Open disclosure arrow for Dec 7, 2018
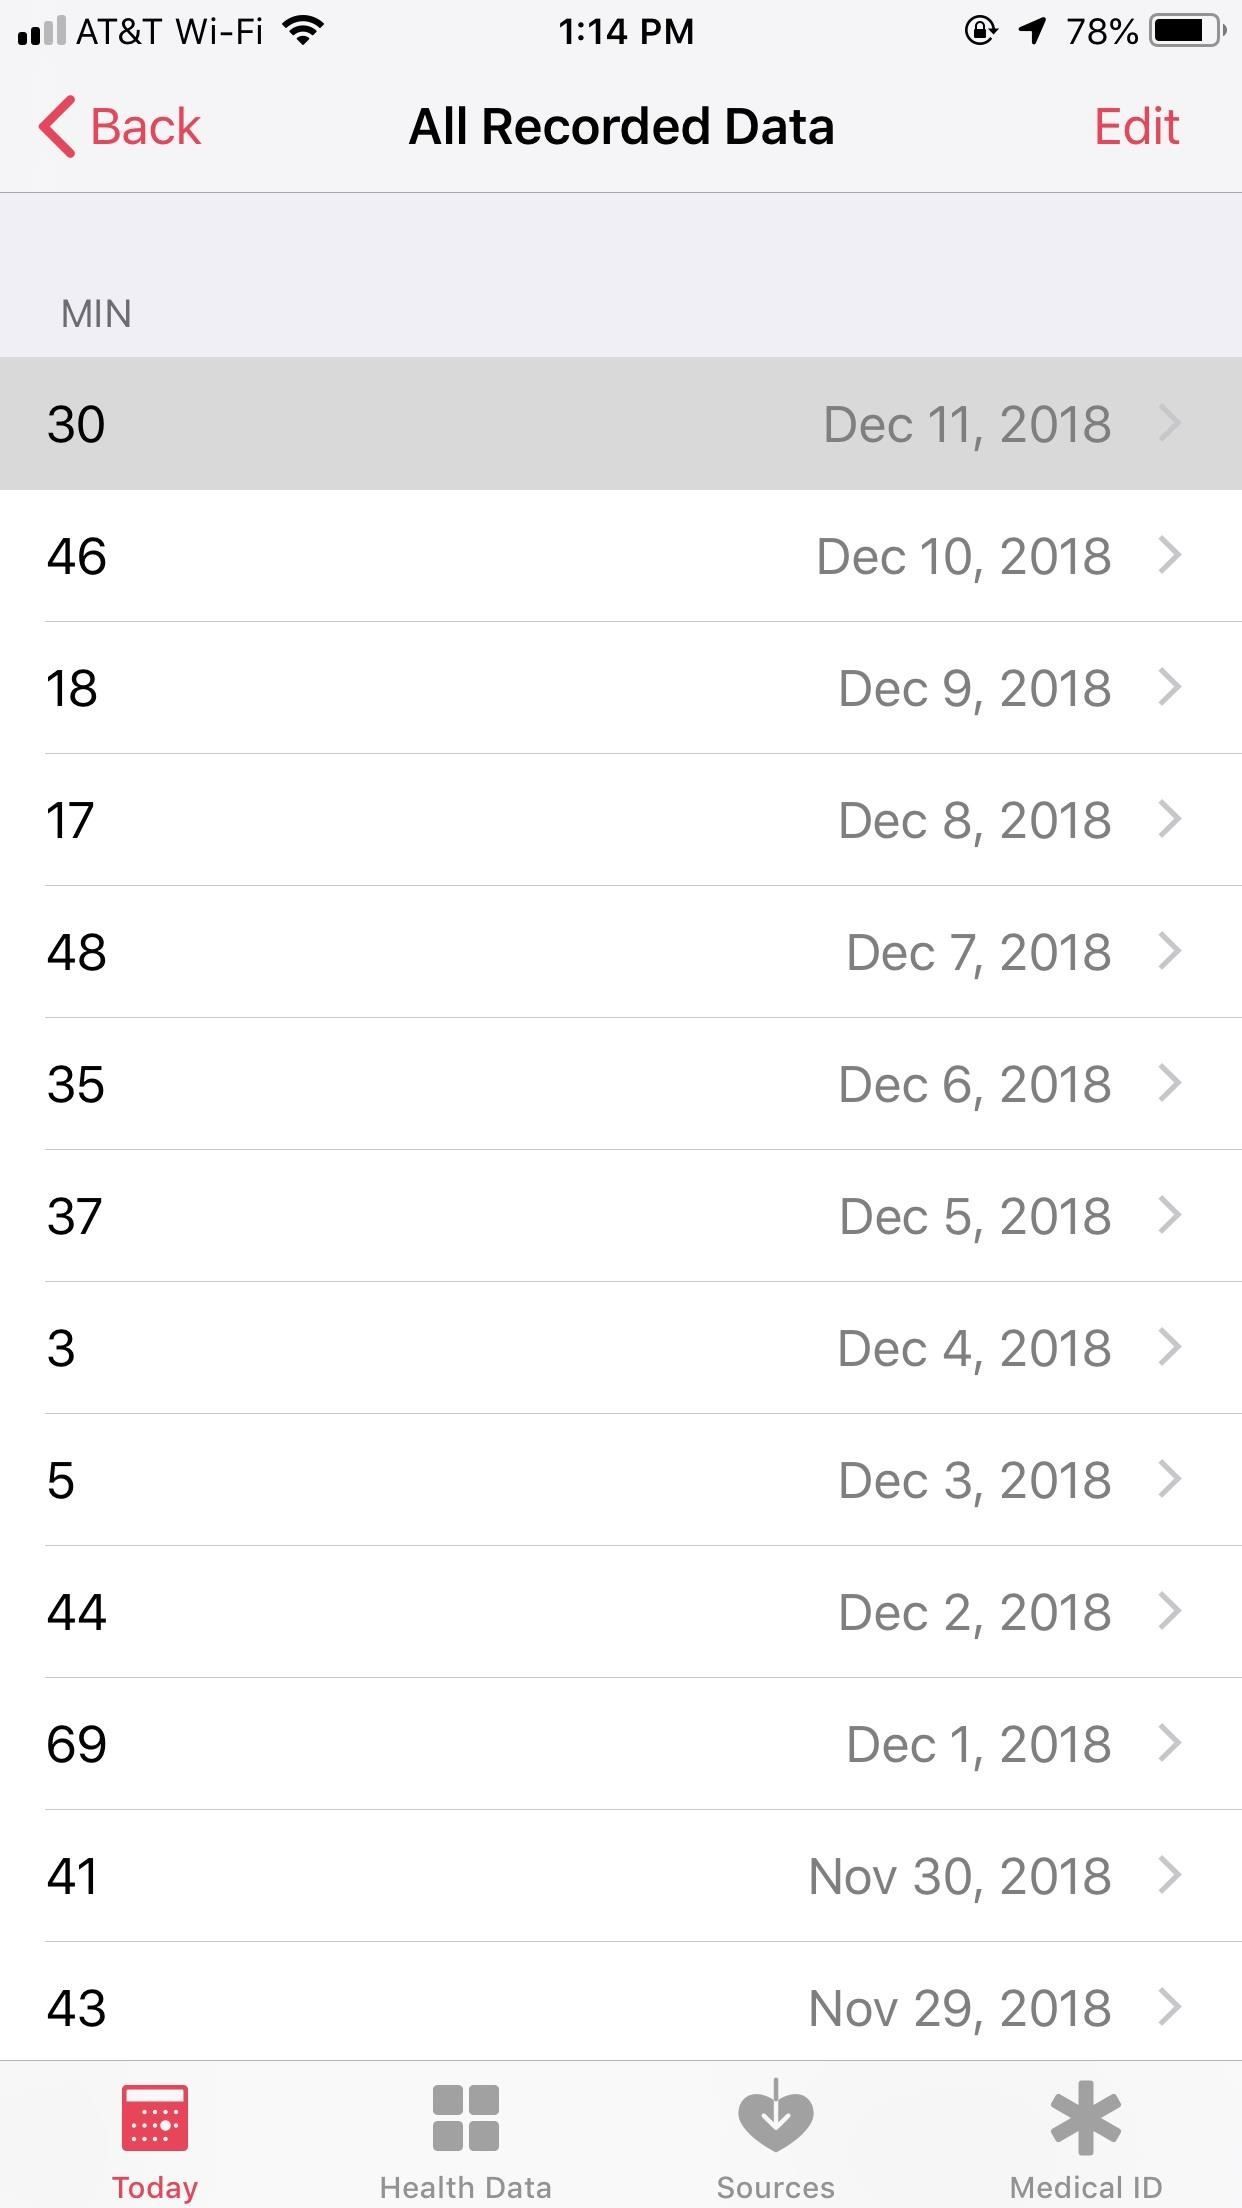The width and height of the screenshot is (1242, 2208). [x=1170, y=951]
